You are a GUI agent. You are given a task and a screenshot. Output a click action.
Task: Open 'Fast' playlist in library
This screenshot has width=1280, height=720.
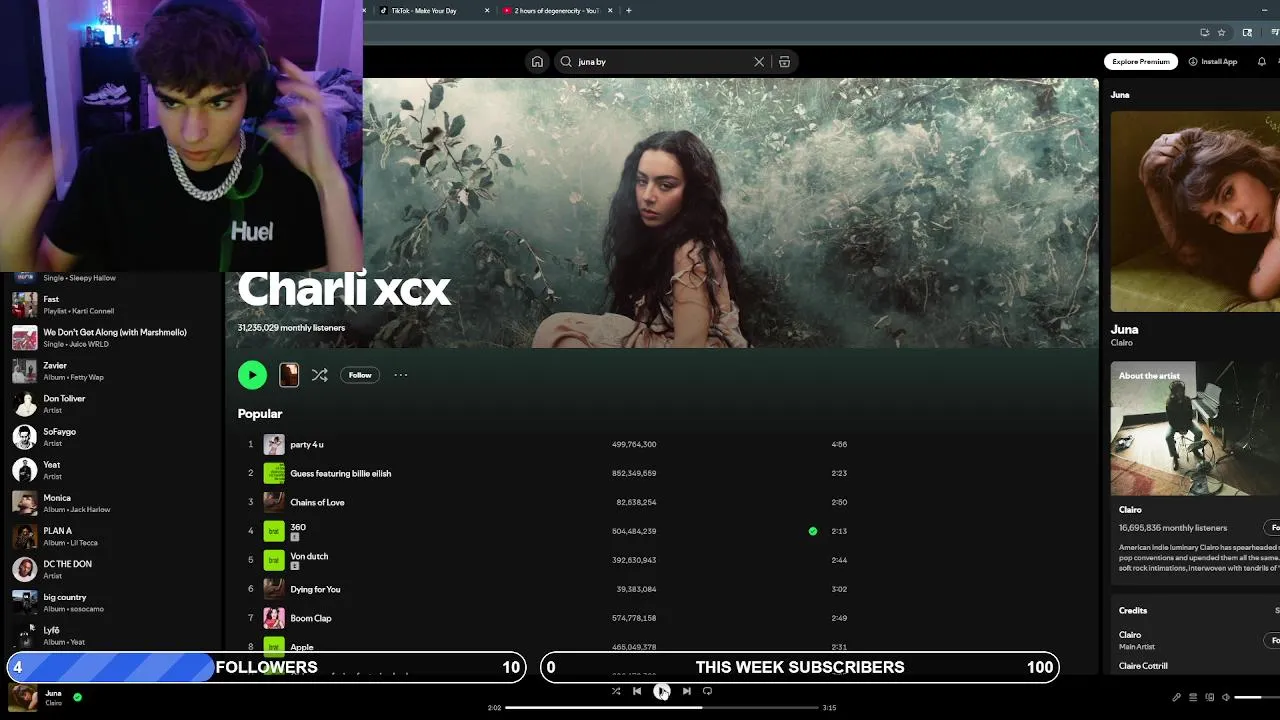point(112,304)
